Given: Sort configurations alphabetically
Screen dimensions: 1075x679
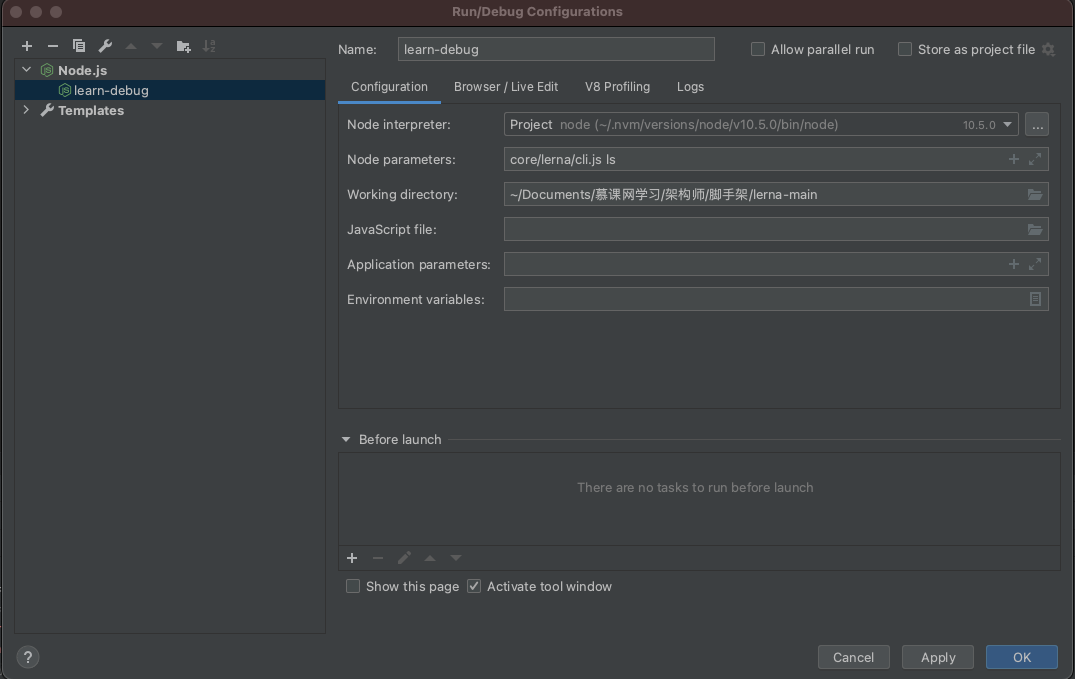Looking at the screenshot, I should [209, 46].
